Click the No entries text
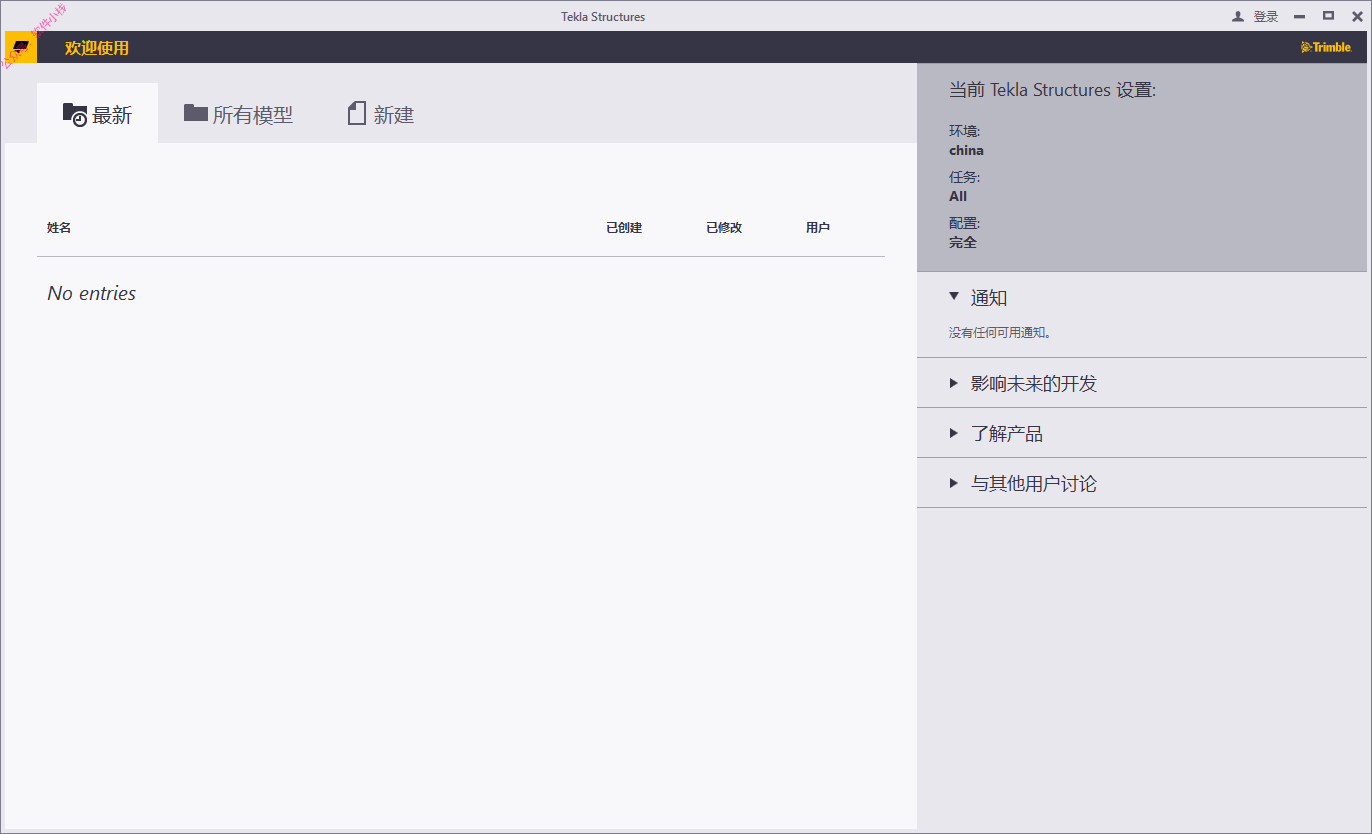The height and width of the screenshot is (834, 1372). [x=91, y=293]
